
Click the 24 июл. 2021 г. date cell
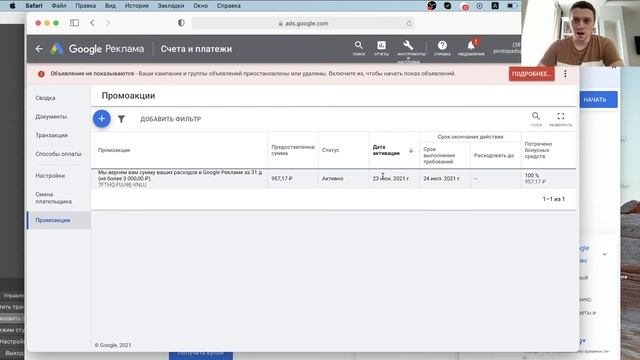pyautogui.click(x=442, y=179)
